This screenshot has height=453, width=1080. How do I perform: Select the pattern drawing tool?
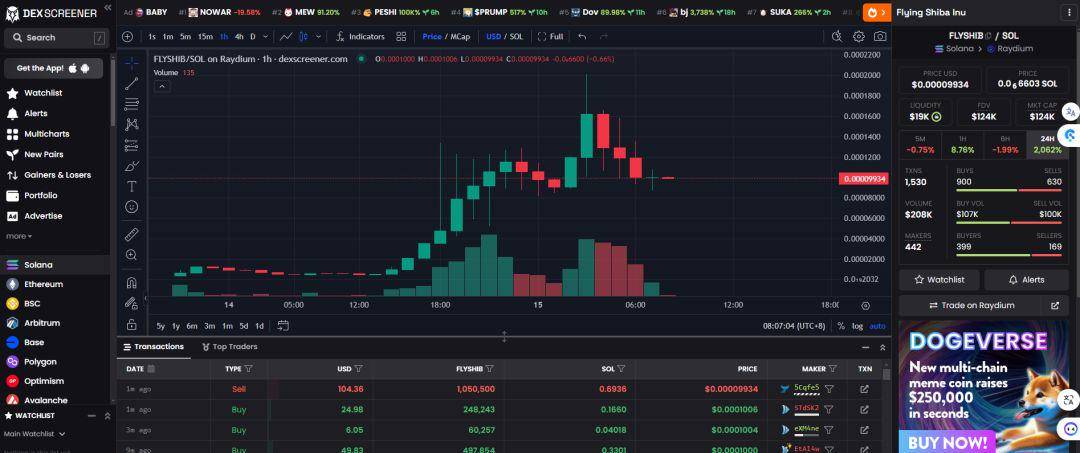(x=132, y=125)
